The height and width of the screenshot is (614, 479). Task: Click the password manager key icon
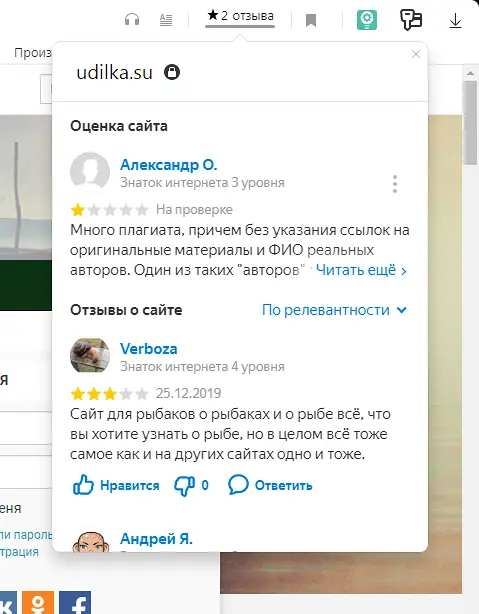tap(410, 20)
